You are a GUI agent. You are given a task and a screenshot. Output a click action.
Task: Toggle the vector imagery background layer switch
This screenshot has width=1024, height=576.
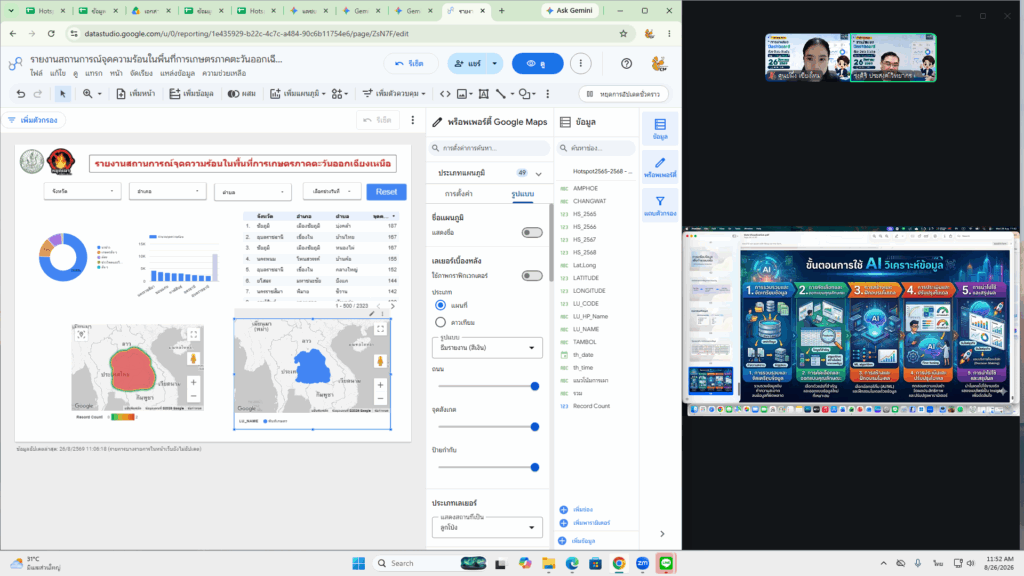532,276
